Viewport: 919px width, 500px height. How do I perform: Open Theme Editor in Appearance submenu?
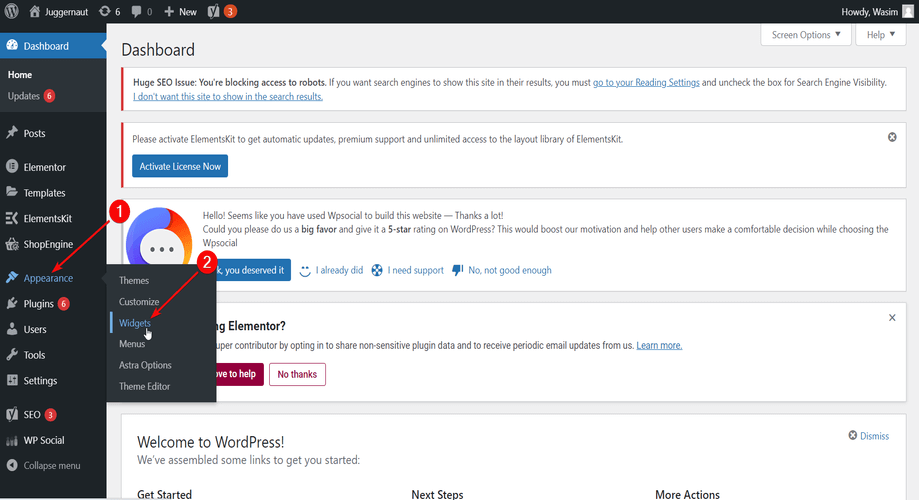[144, 386]
